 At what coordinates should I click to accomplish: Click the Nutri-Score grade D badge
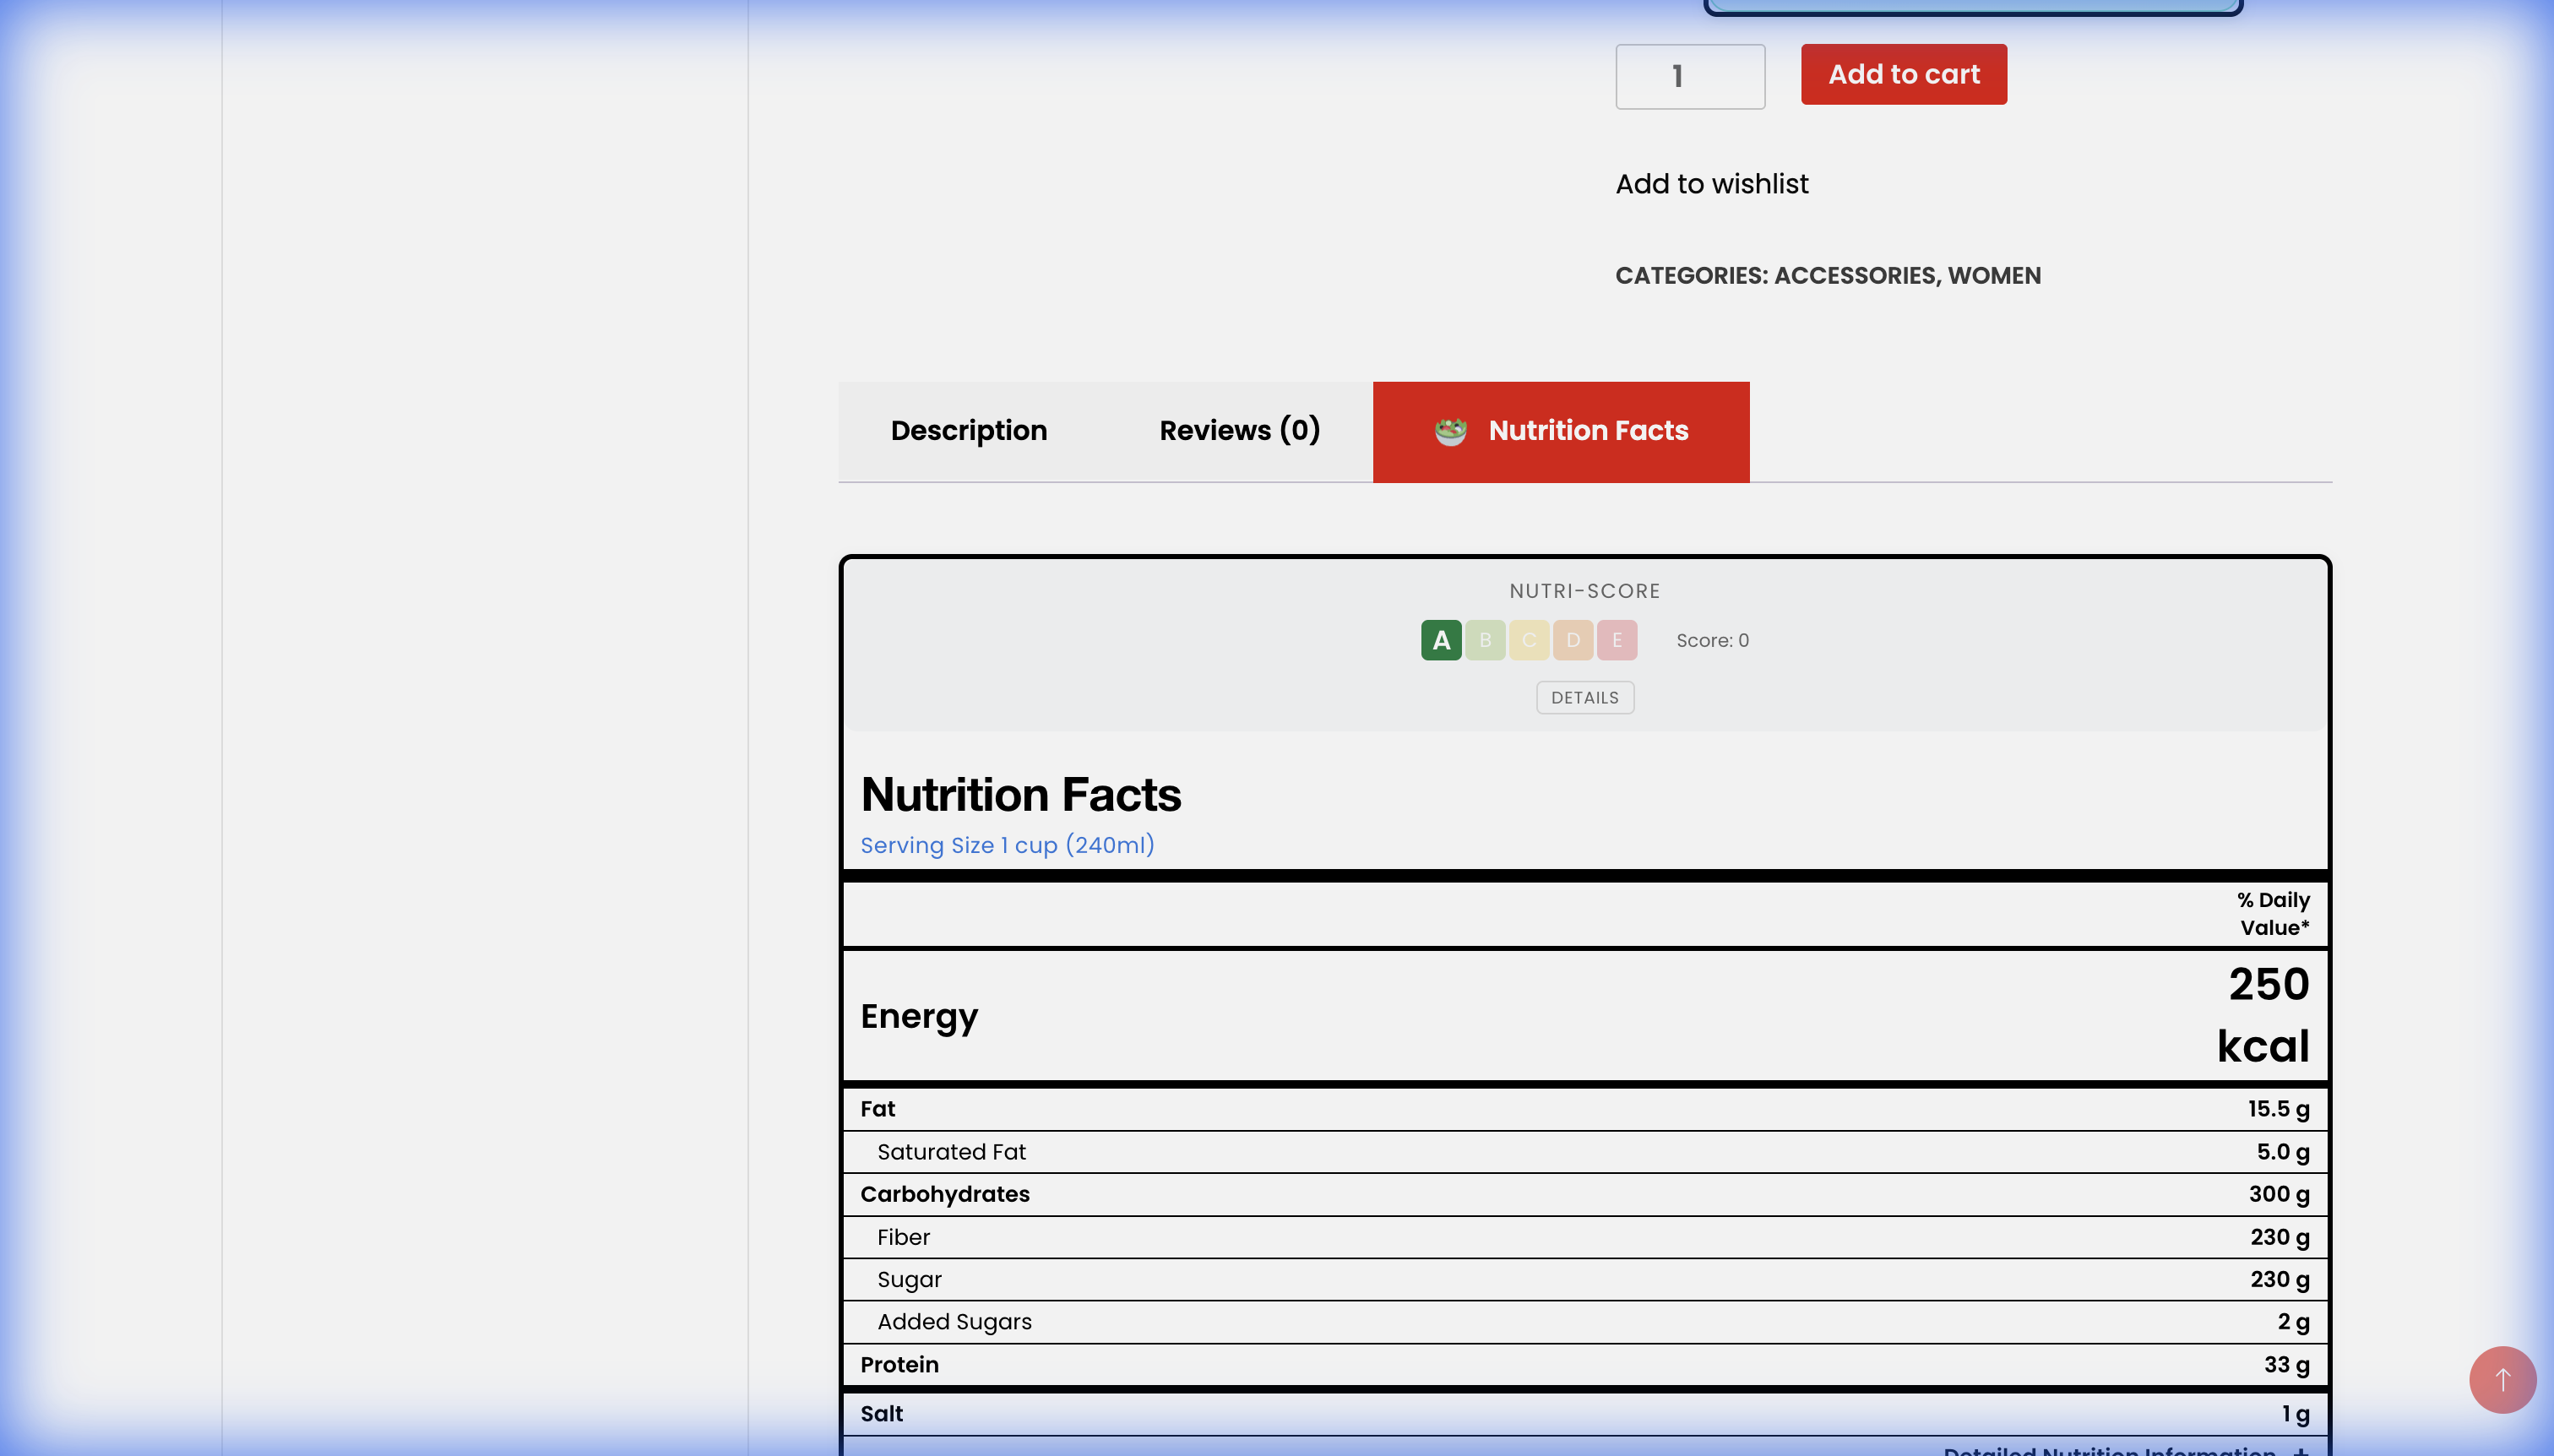point(1572,639)
